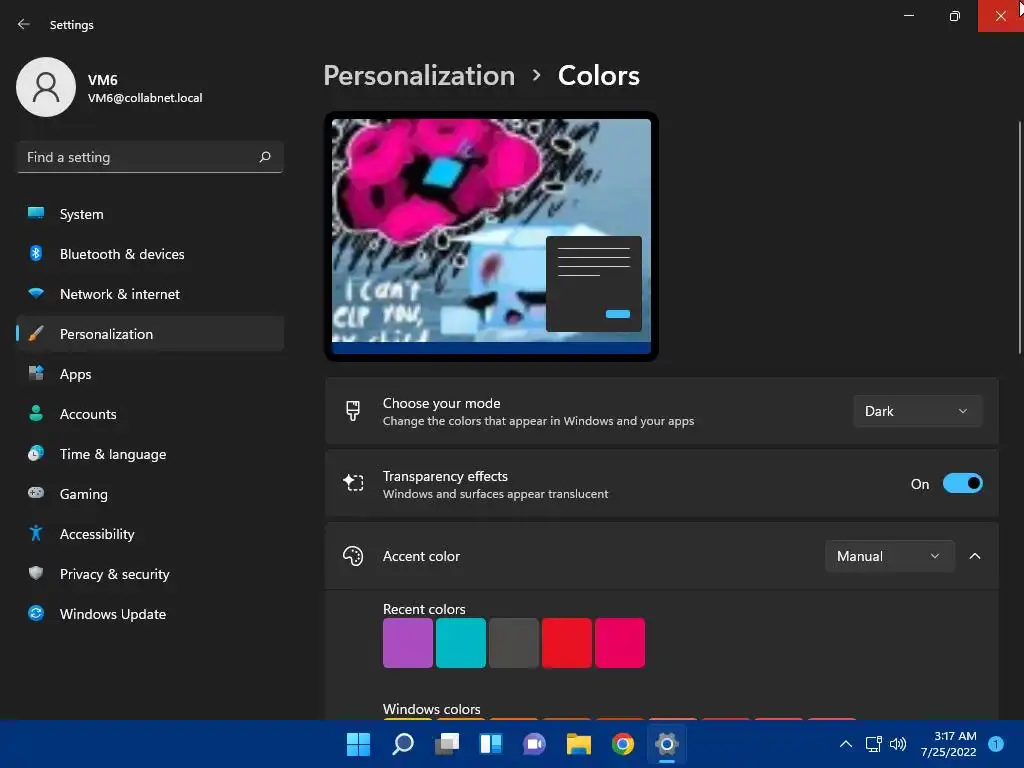This screenshot has width=1024, height=768.
Task: Select the red recent color swatch
Action: [566, 643]
